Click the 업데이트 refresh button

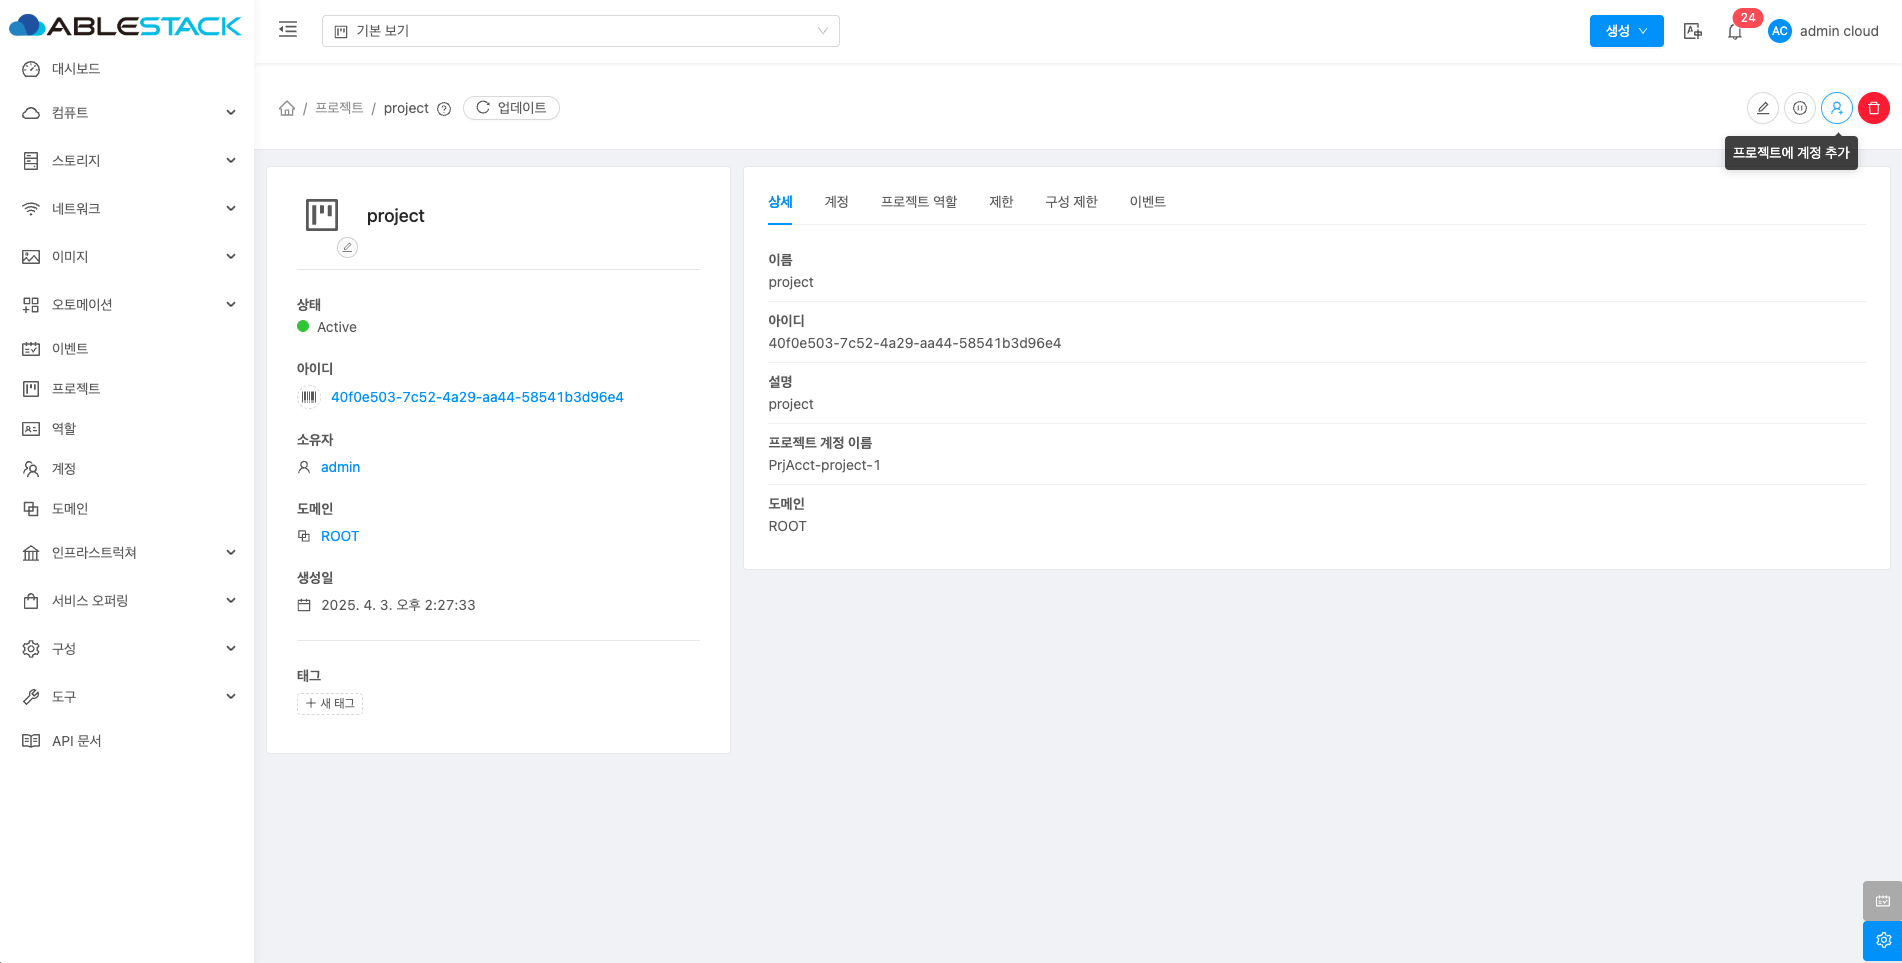tap(511, 108)
